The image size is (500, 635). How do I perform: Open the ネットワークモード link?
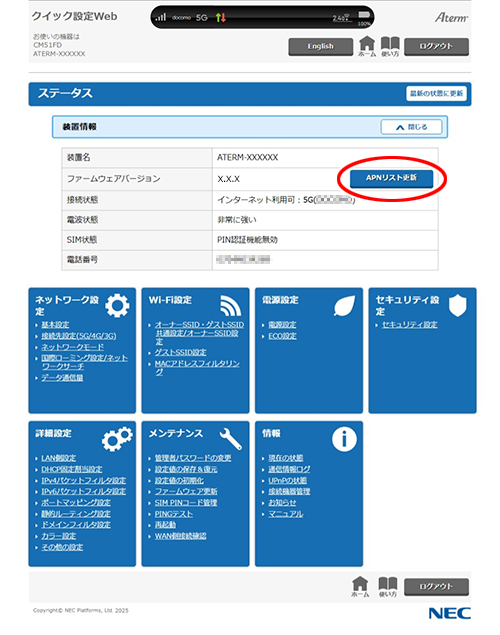click(x=72, y=347)
